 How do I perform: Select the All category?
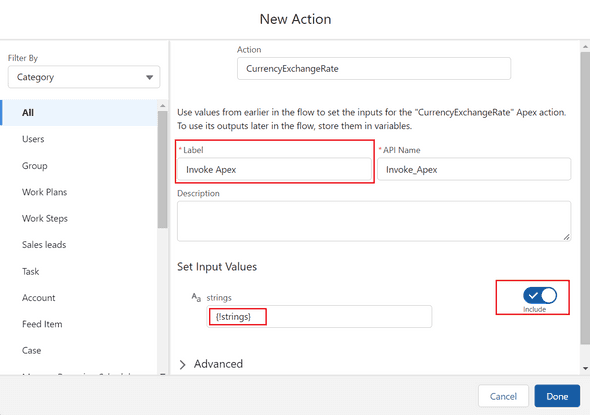click(x=79, y=112)
